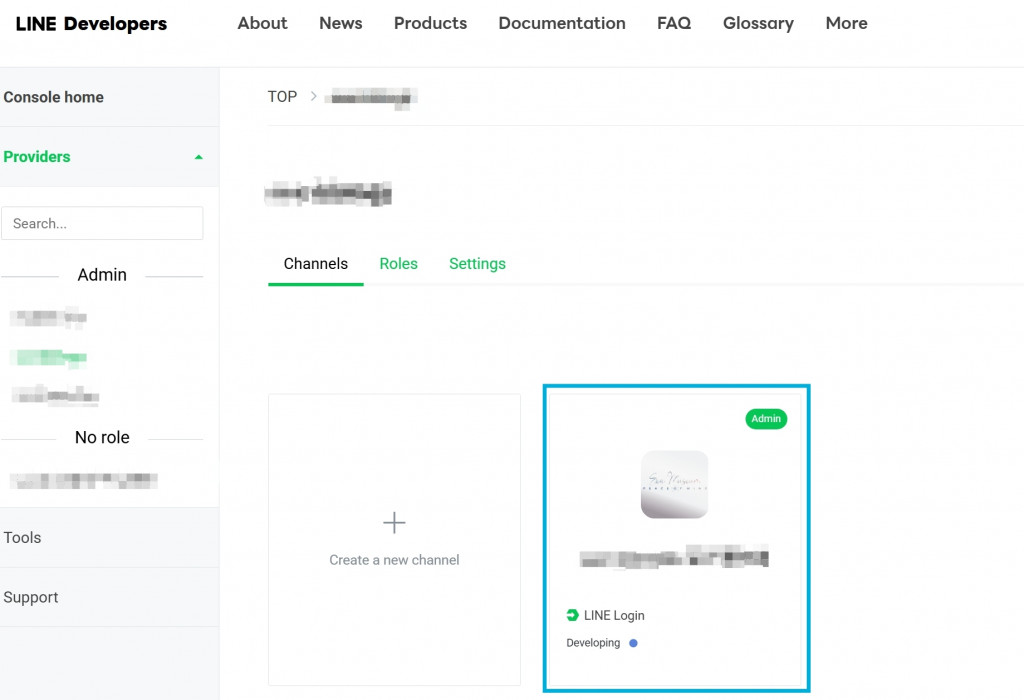Collapse Providers with the green arrow
This screenshot has width=1024, height=700.
click(x=199, y=157)
